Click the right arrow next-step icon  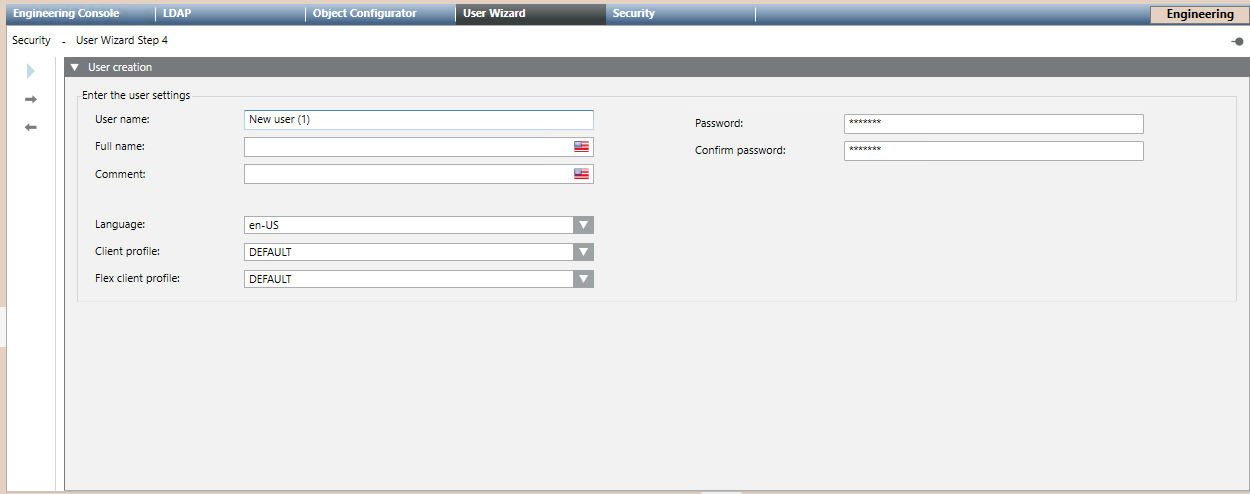(31, 99)
